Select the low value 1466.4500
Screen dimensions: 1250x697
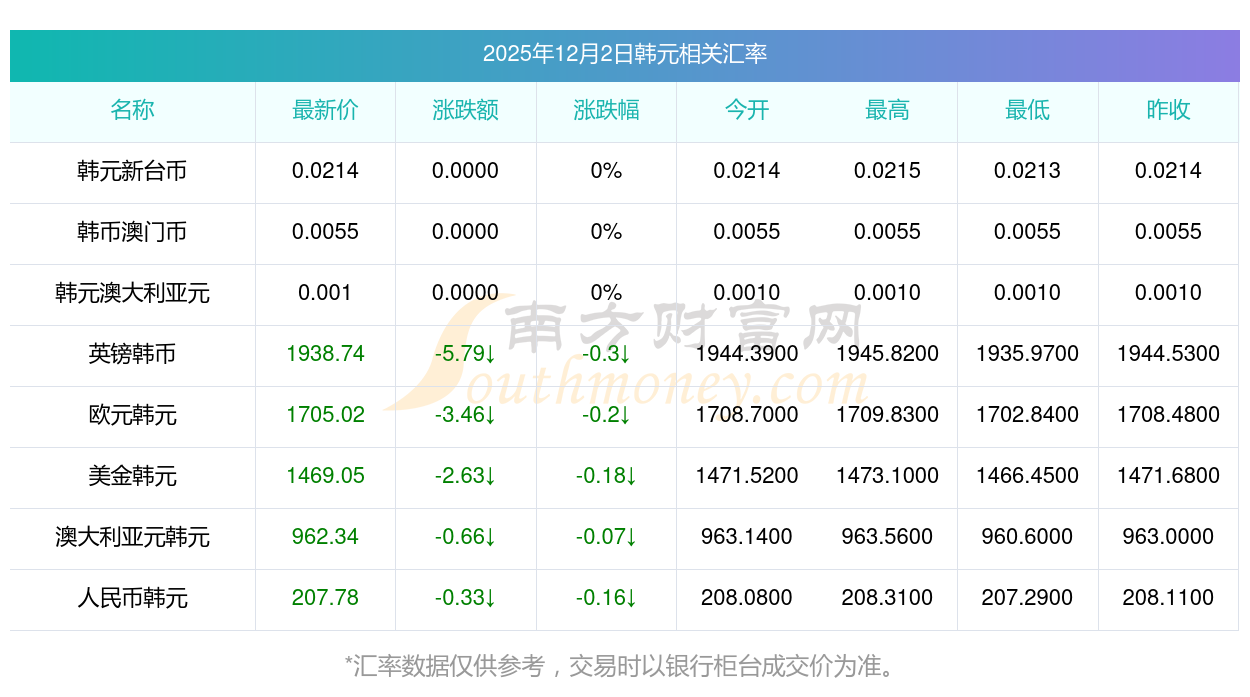pos(1027,476)
